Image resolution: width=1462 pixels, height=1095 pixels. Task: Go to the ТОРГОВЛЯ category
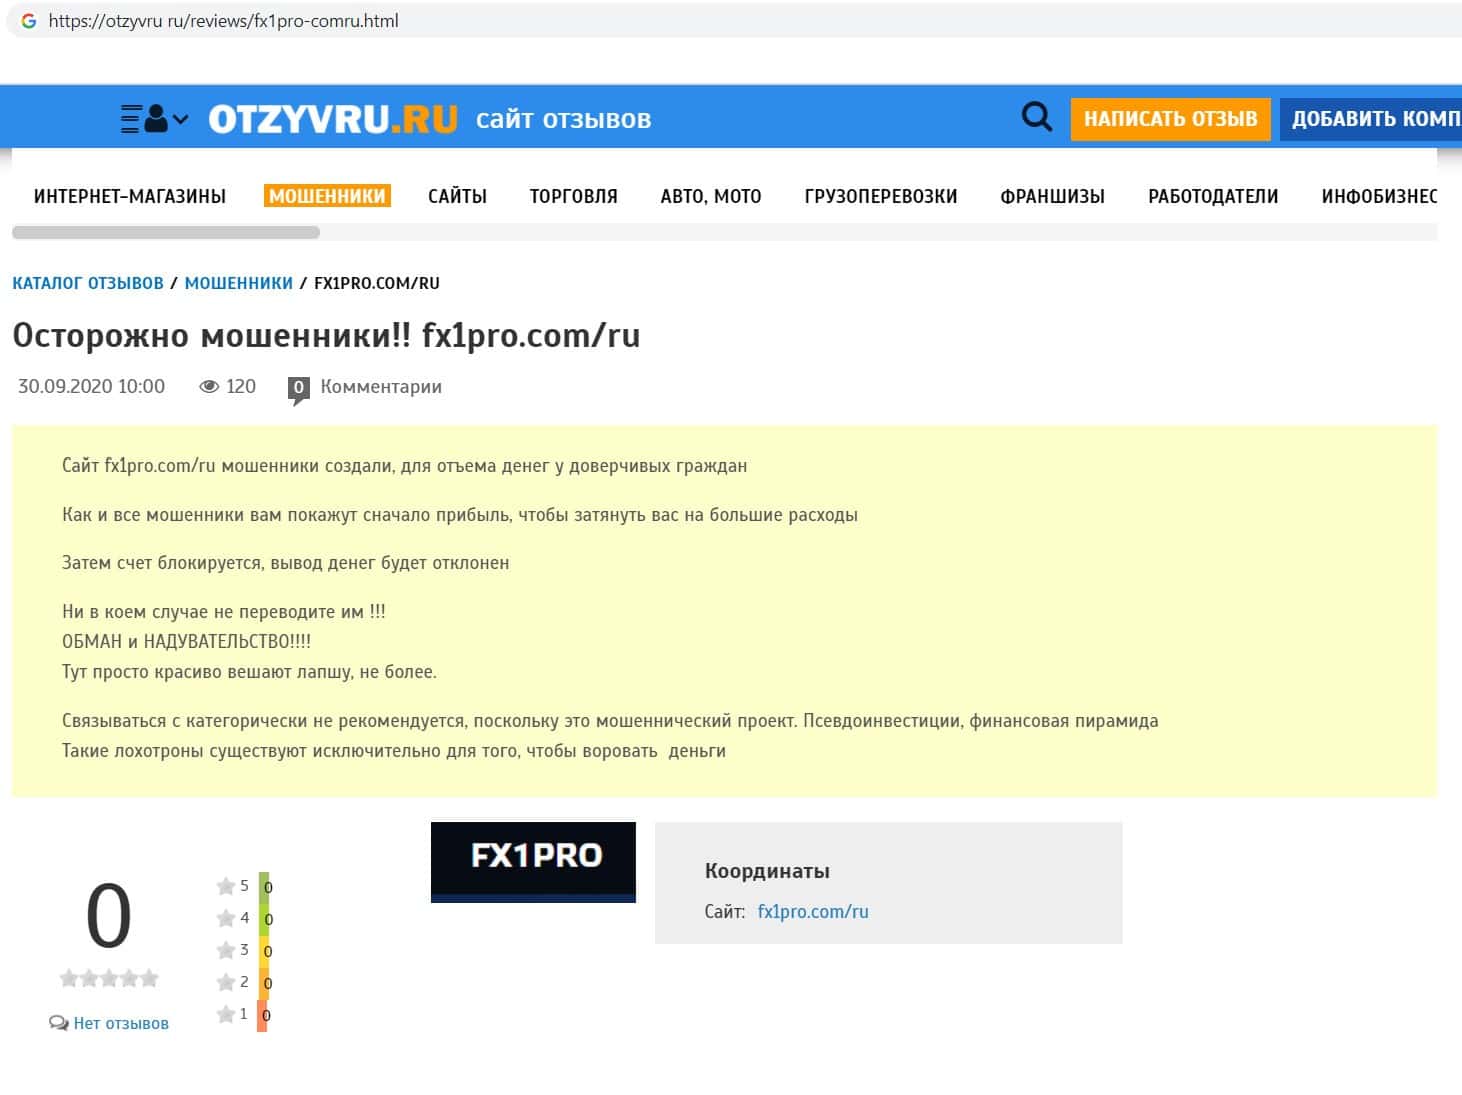point(573,196)
